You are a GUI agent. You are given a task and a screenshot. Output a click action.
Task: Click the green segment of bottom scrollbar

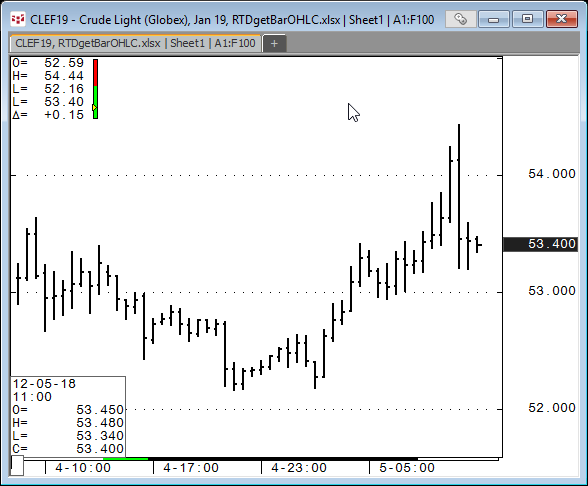(126, 458)
